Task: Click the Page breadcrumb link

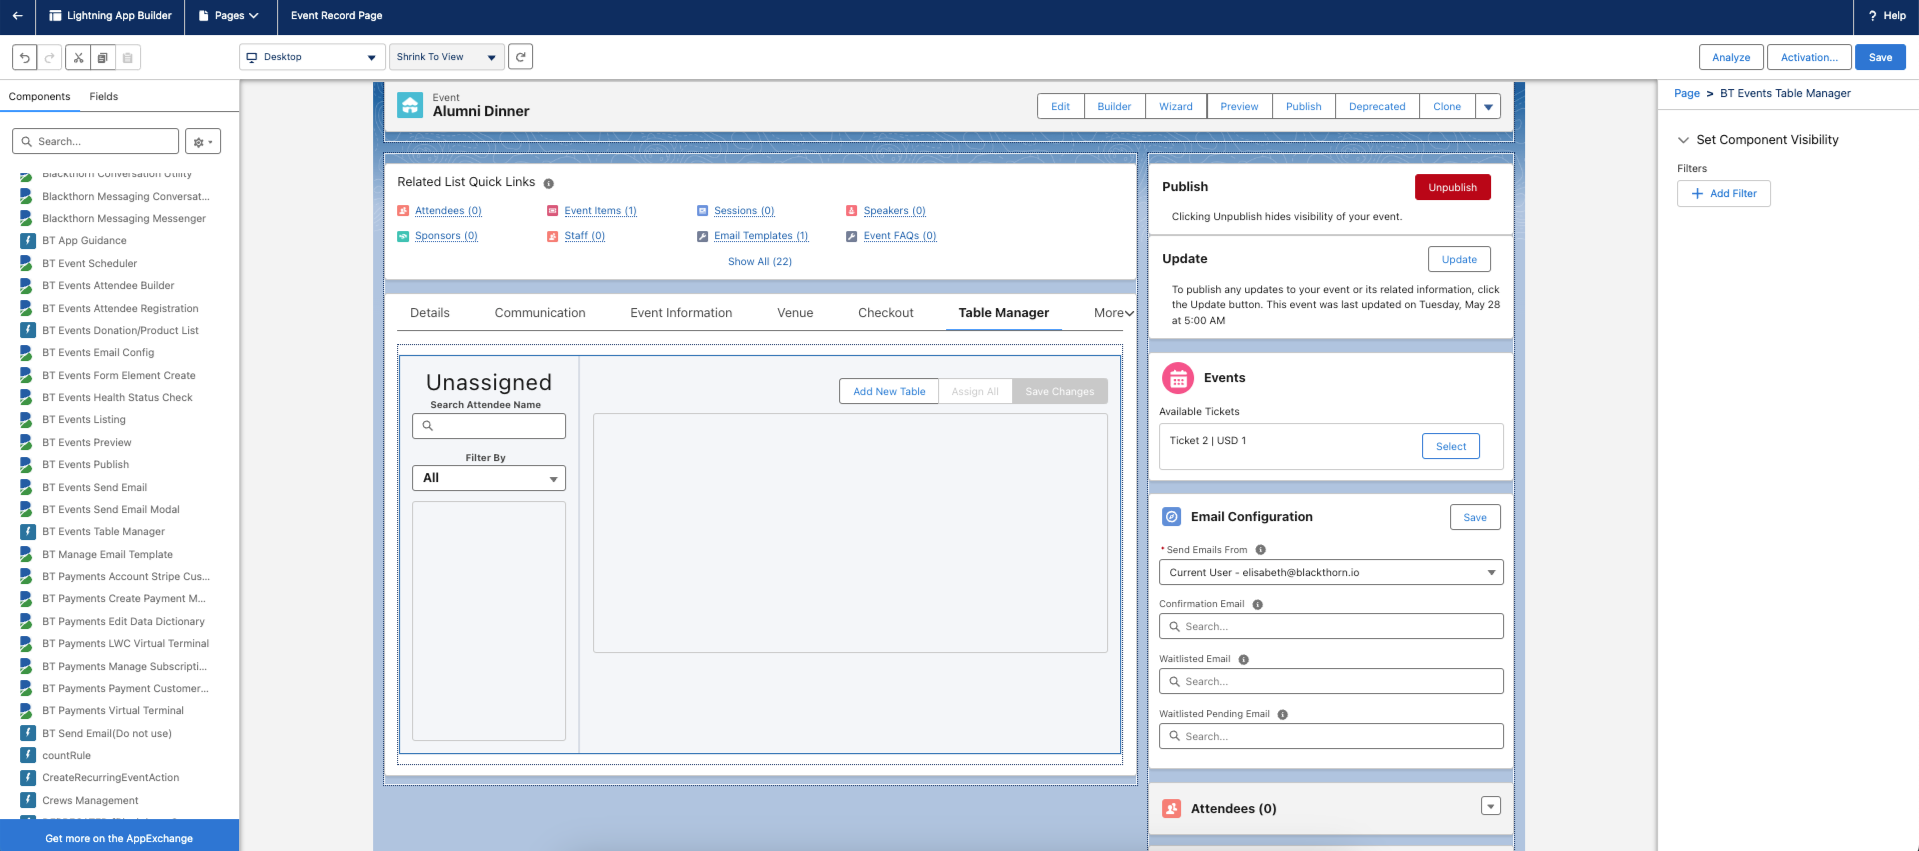Action: pyautogui.click(x=1687, y=93)
